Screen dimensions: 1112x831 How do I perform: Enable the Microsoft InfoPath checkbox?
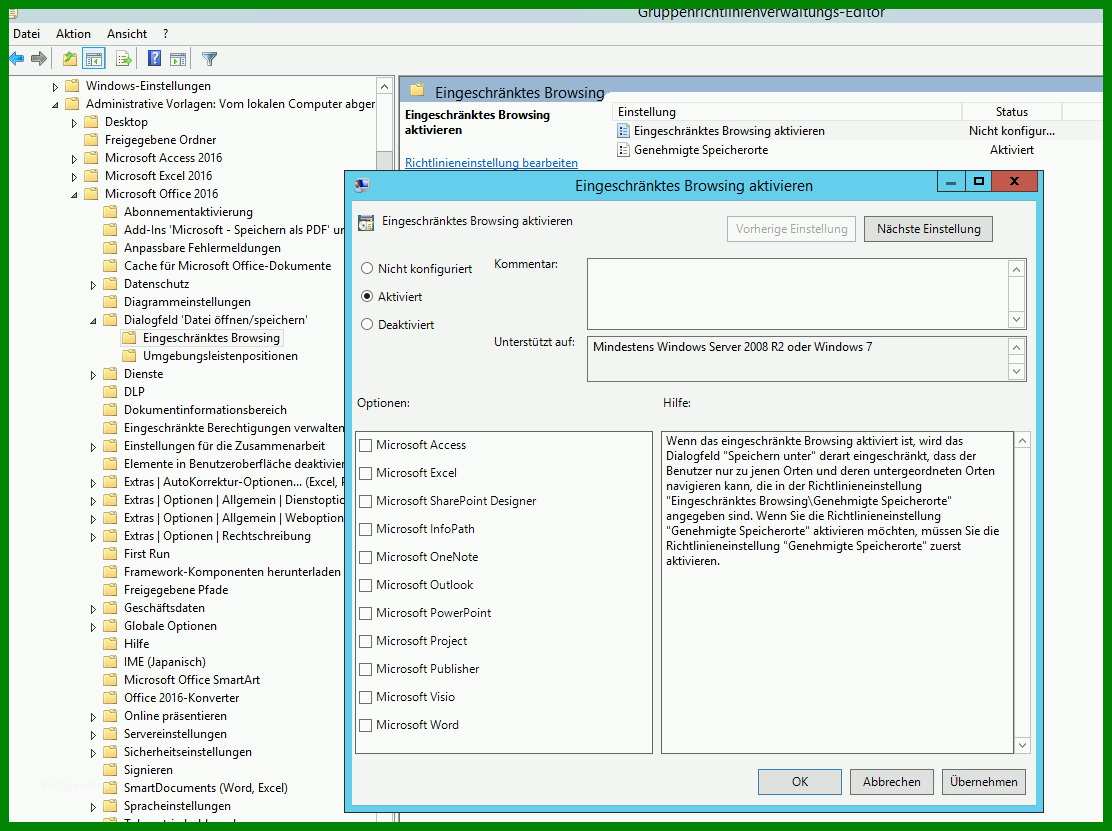click(x=366, y=529)
